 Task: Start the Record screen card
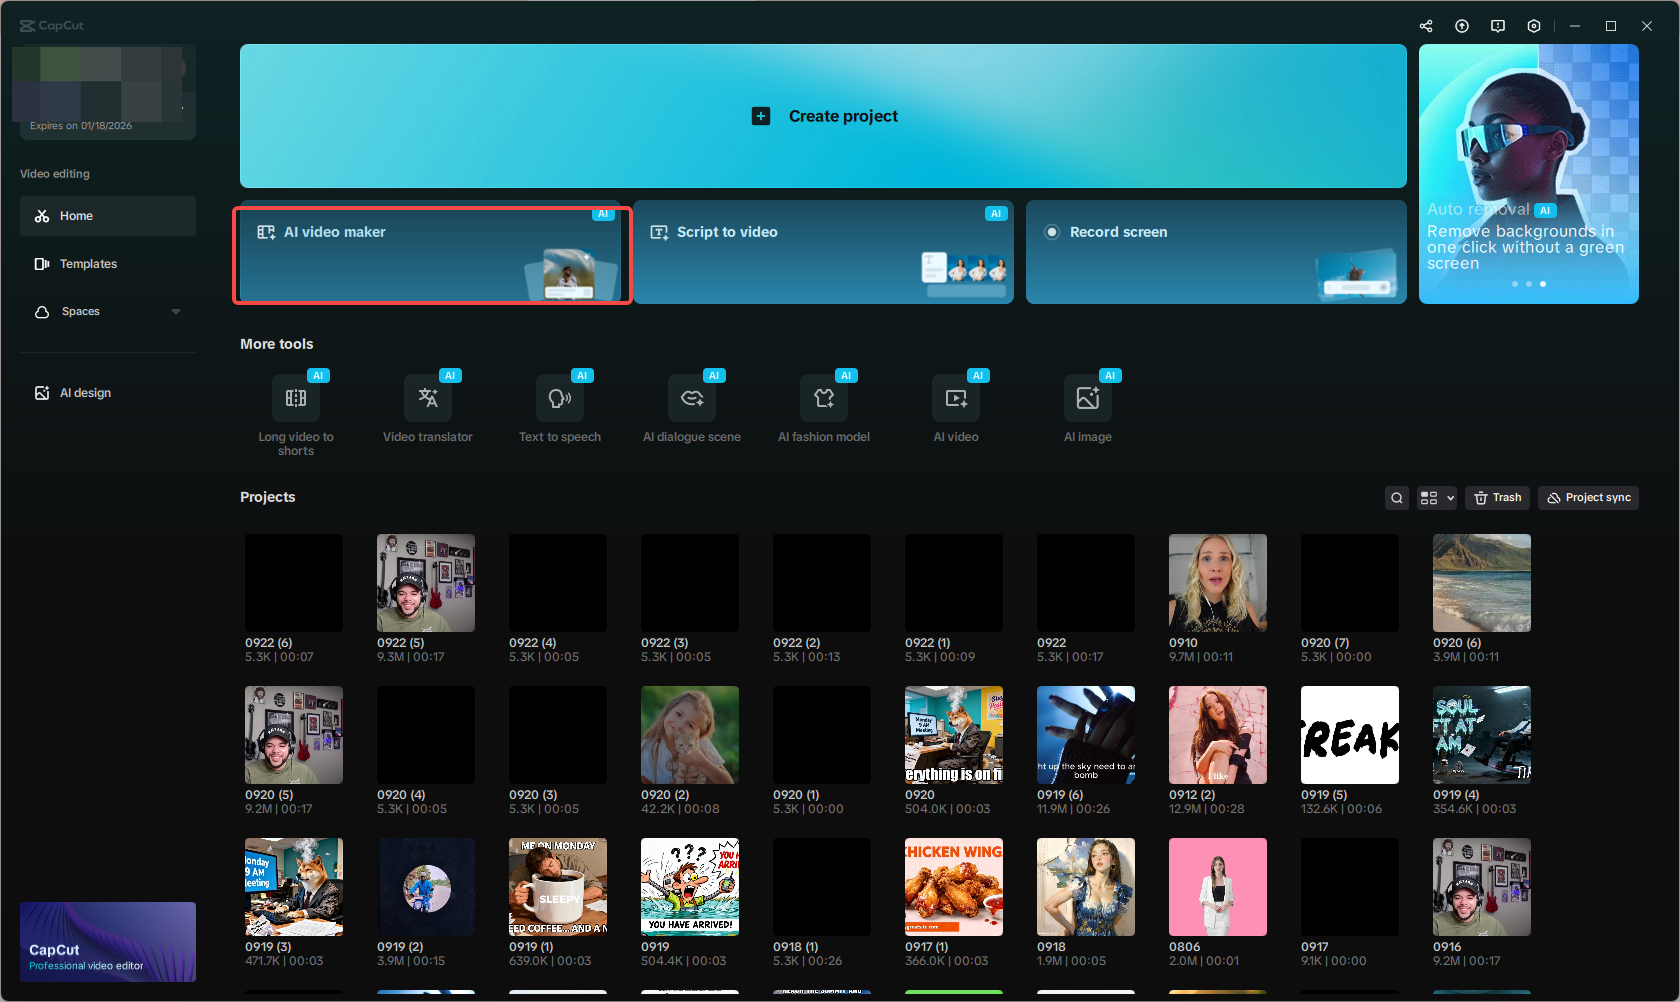point(1216,252)
